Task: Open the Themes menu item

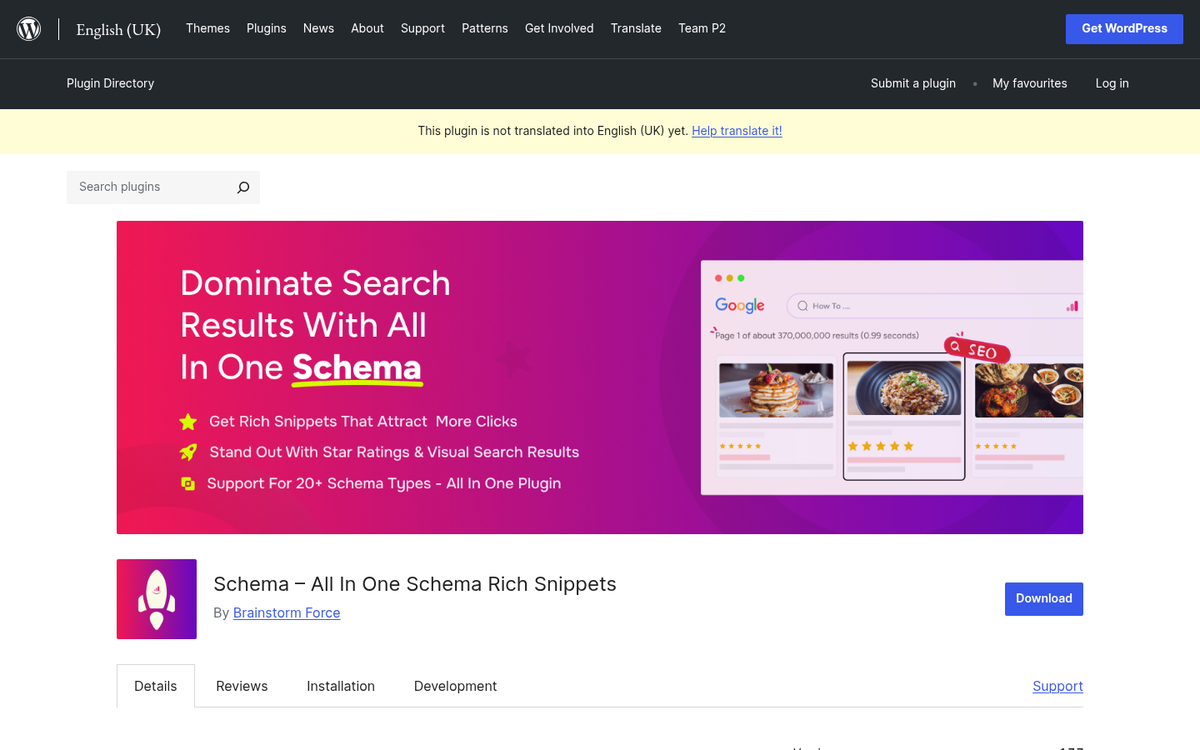Action: point(207,28)
